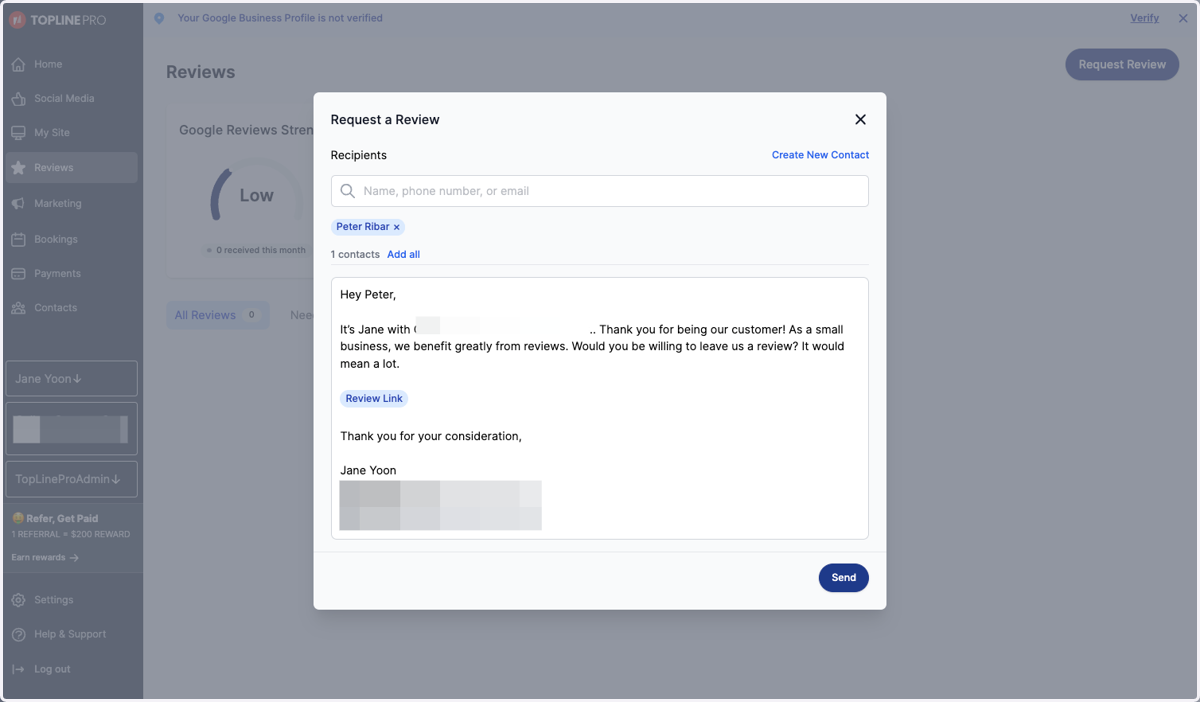Open the Reviews sidebar item
Viewport: 1200px width, 702px height.
pos(71,167)
